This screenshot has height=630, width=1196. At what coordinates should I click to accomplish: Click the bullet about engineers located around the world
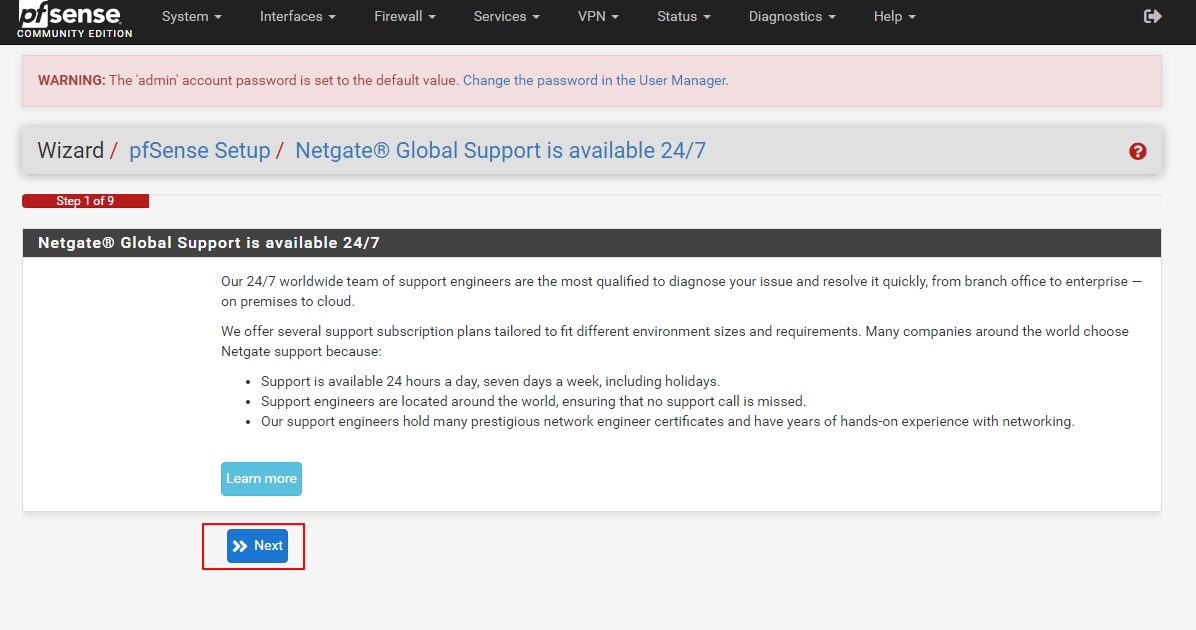click(533, 401)
